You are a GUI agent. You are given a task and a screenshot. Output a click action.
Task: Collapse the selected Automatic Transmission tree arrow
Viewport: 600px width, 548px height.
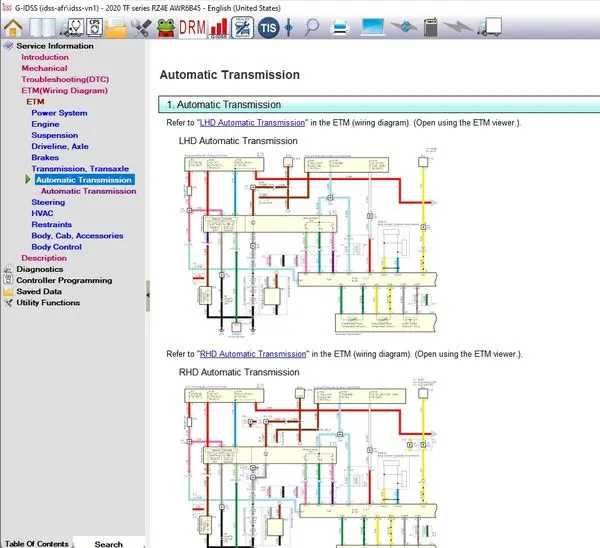(x=28, y=179)
